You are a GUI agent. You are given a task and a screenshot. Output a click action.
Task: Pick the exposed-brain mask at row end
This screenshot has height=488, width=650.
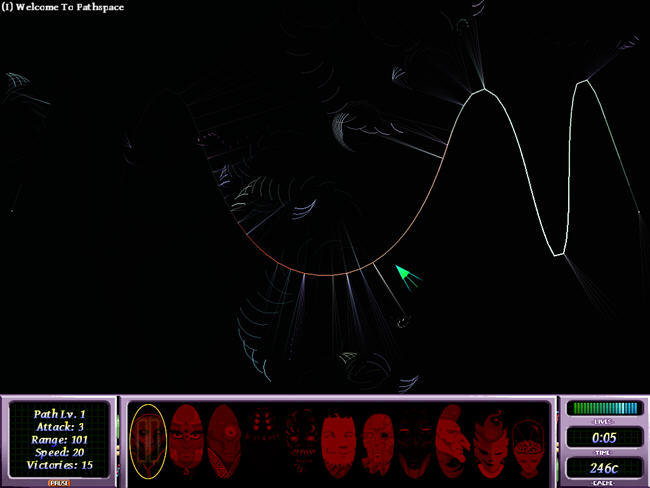pos(527,441)
